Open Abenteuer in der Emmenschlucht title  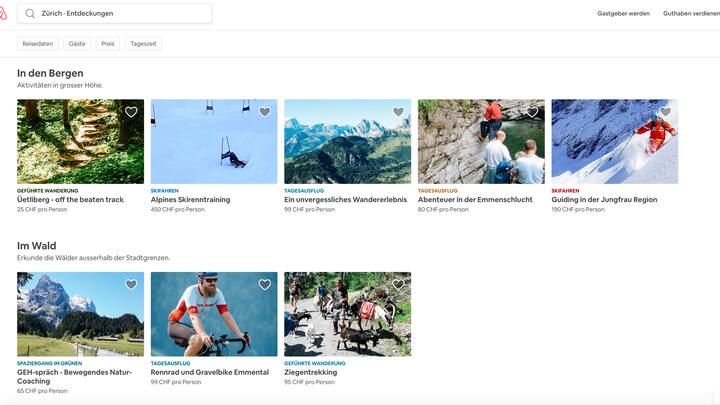[x=475, y=200]
